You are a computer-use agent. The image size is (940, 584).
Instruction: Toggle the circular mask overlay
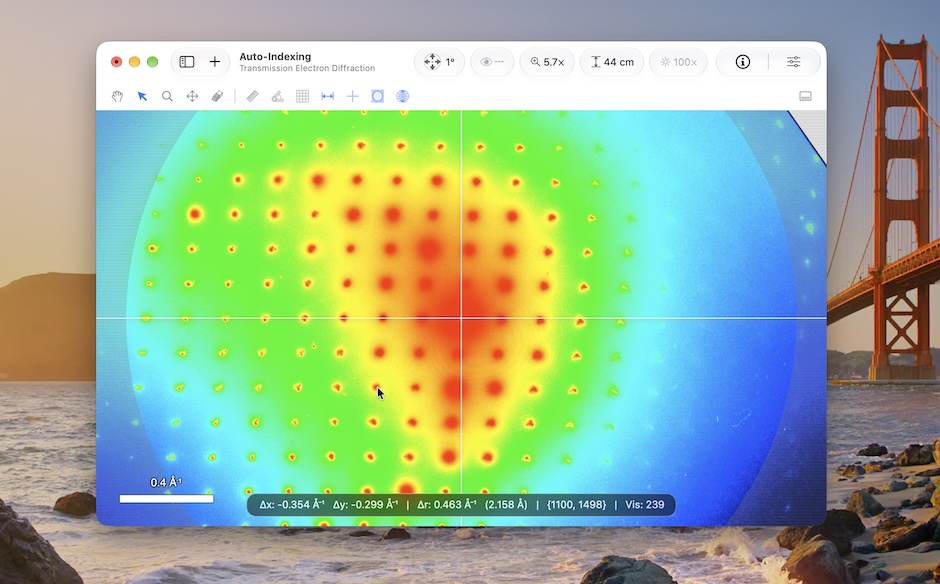coord(378,96)
